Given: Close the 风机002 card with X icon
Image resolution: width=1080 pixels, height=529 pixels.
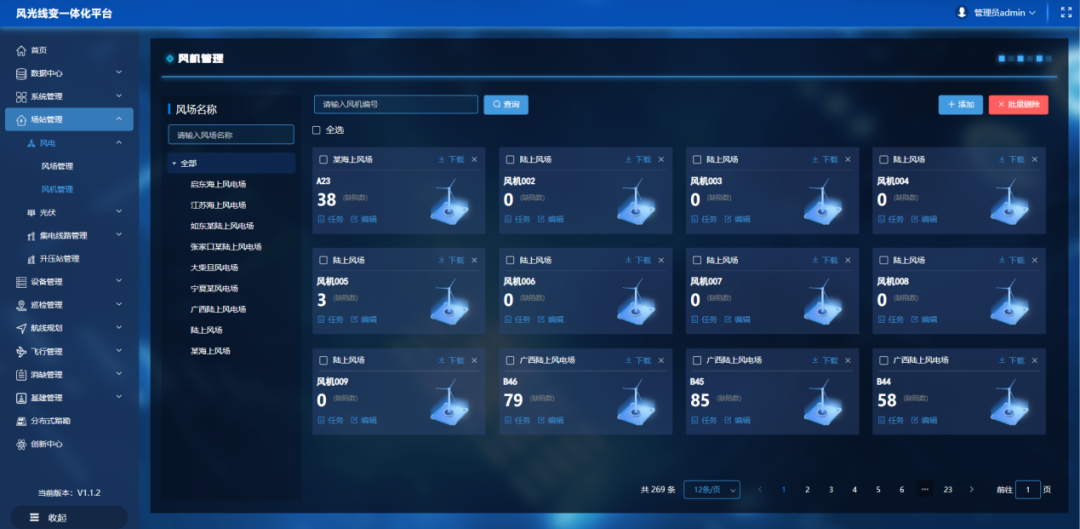Looking at the screenshot, I should (x=661, y=160).
